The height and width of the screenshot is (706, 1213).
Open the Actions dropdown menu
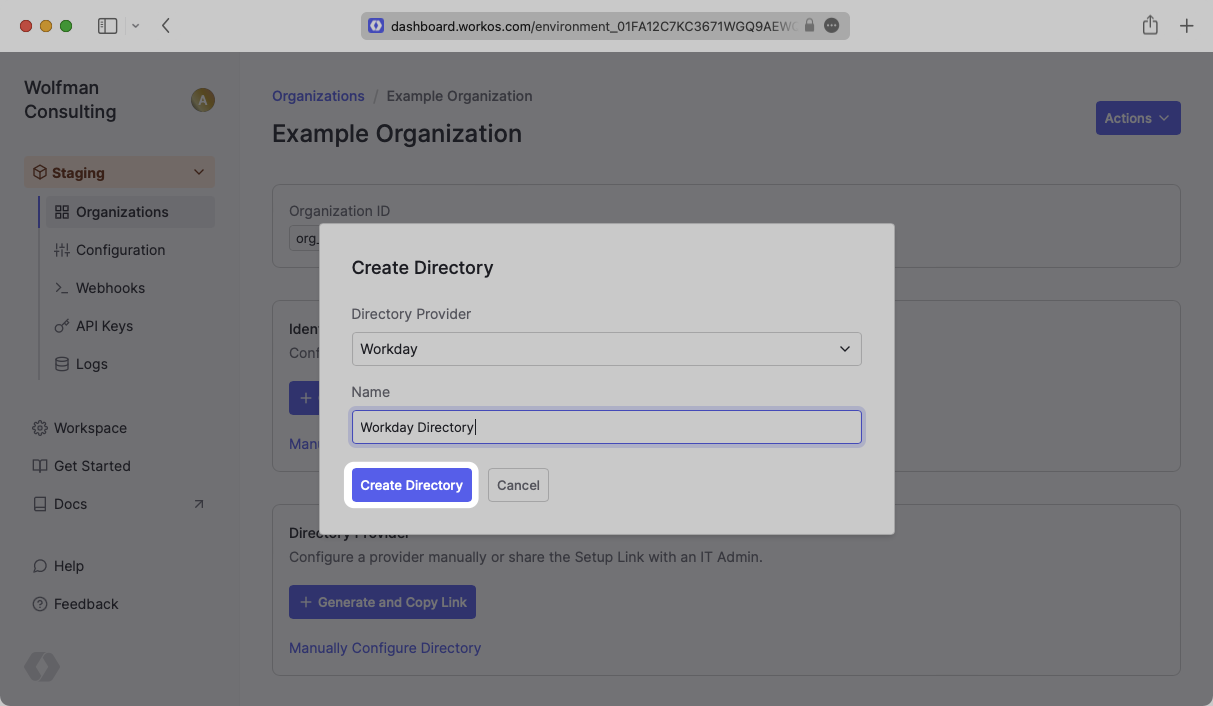[x=1137, y=118]
